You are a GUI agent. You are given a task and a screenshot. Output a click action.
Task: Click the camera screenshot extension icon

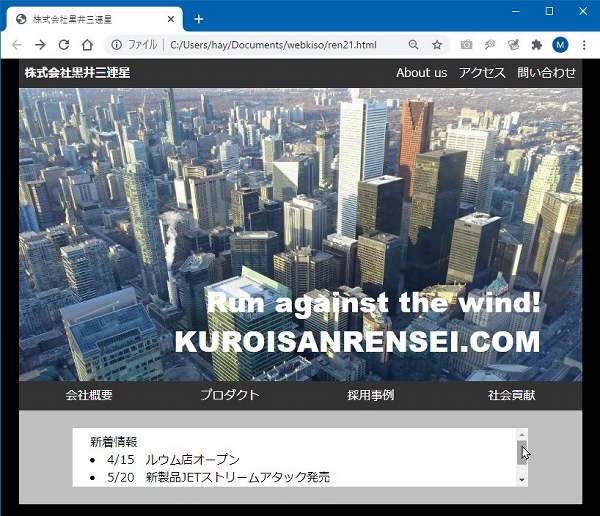pyautogui.click(x=466, y=45)
